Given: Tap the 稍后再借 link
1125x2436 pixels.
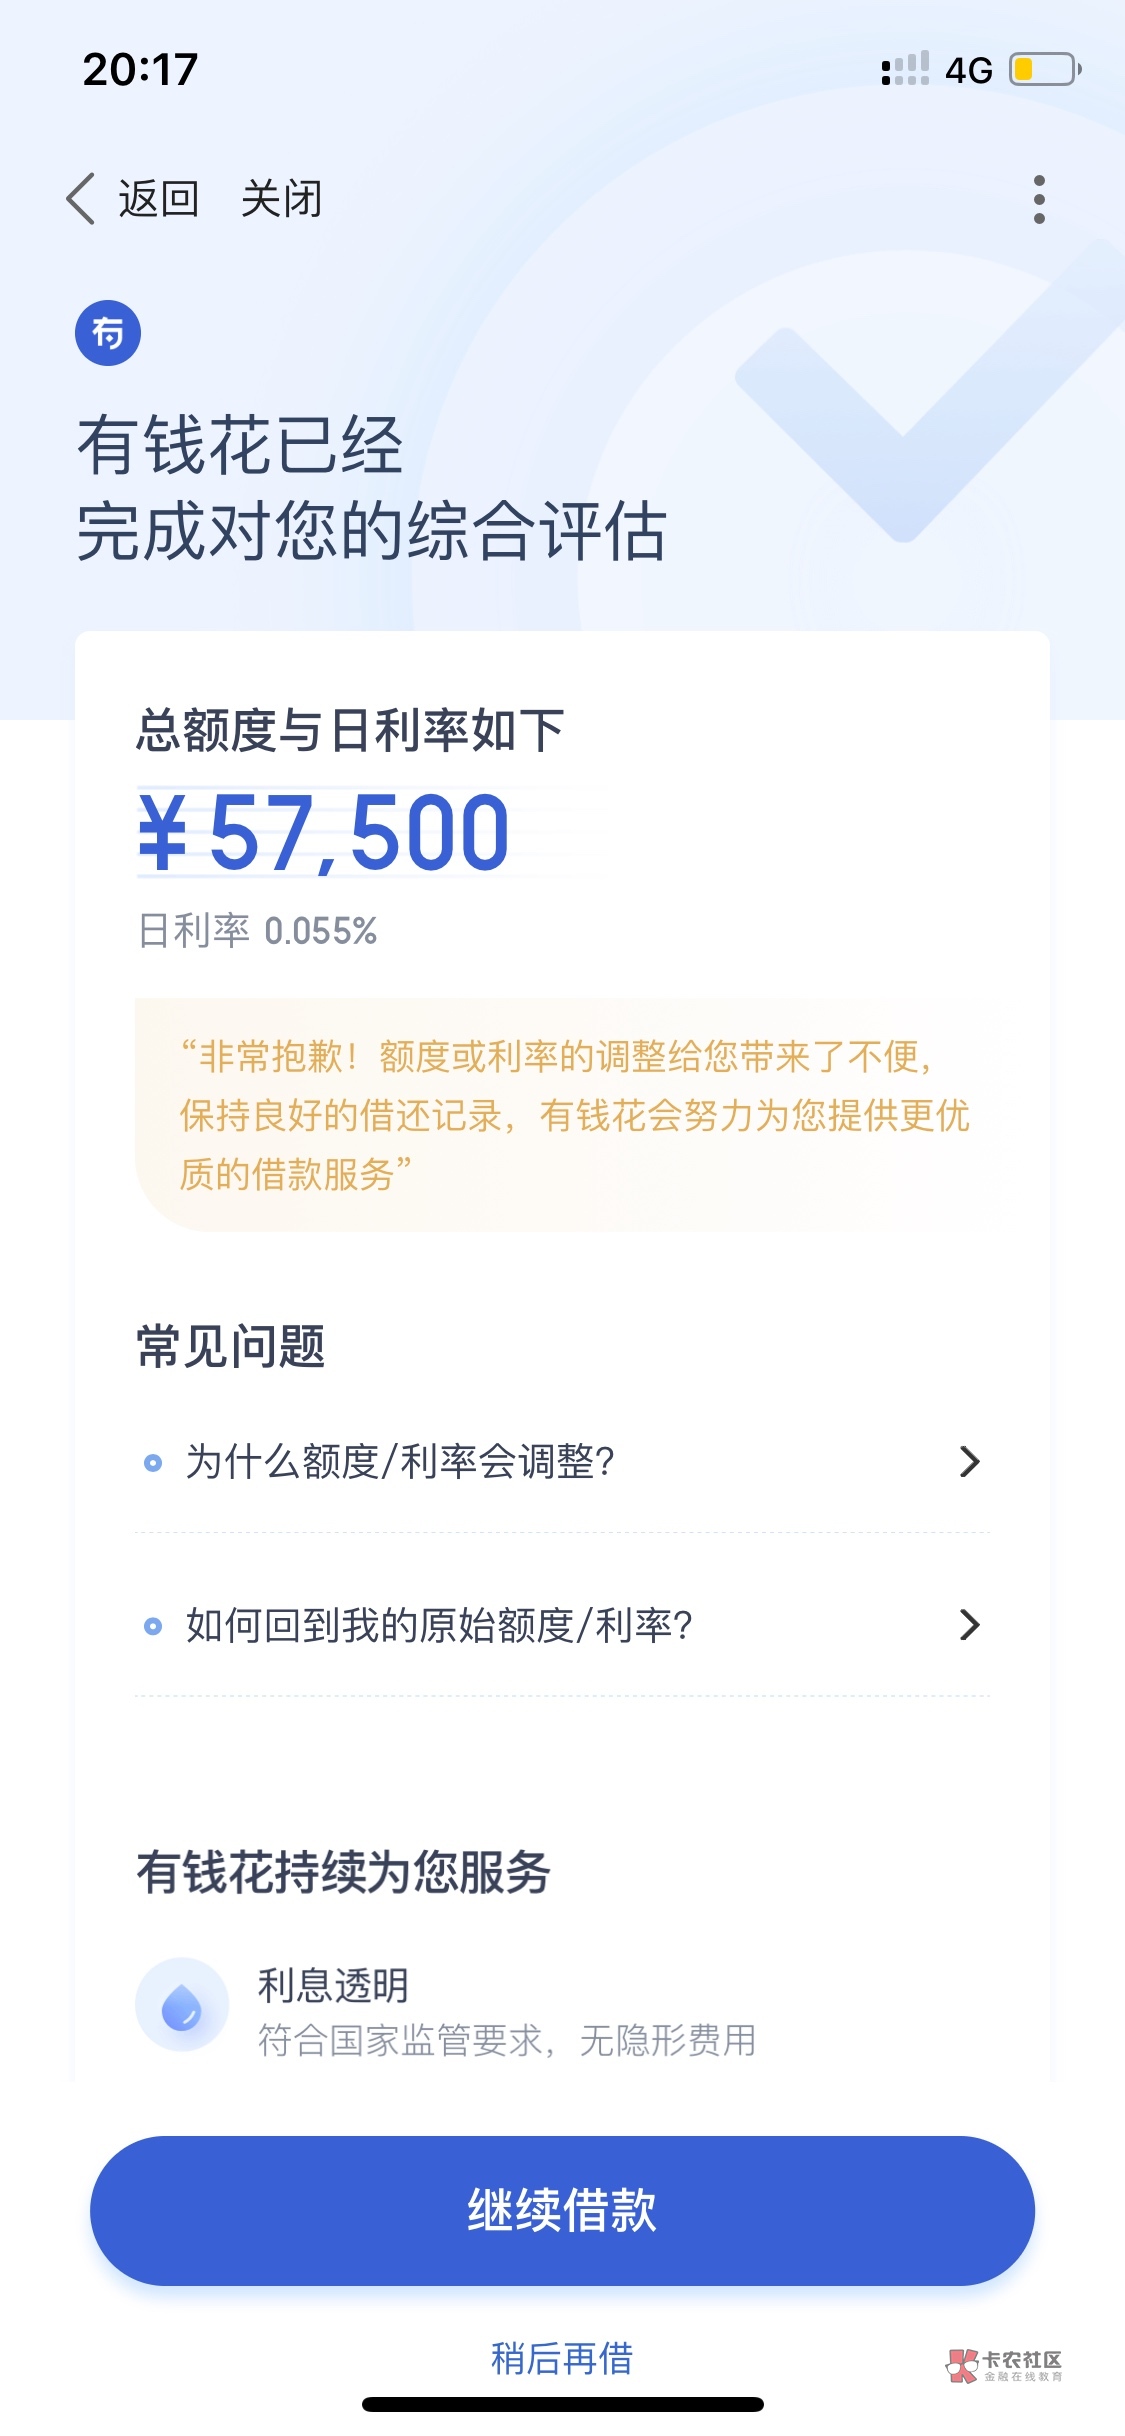Looking at the screenshot, I should [x=562, y=2358].
